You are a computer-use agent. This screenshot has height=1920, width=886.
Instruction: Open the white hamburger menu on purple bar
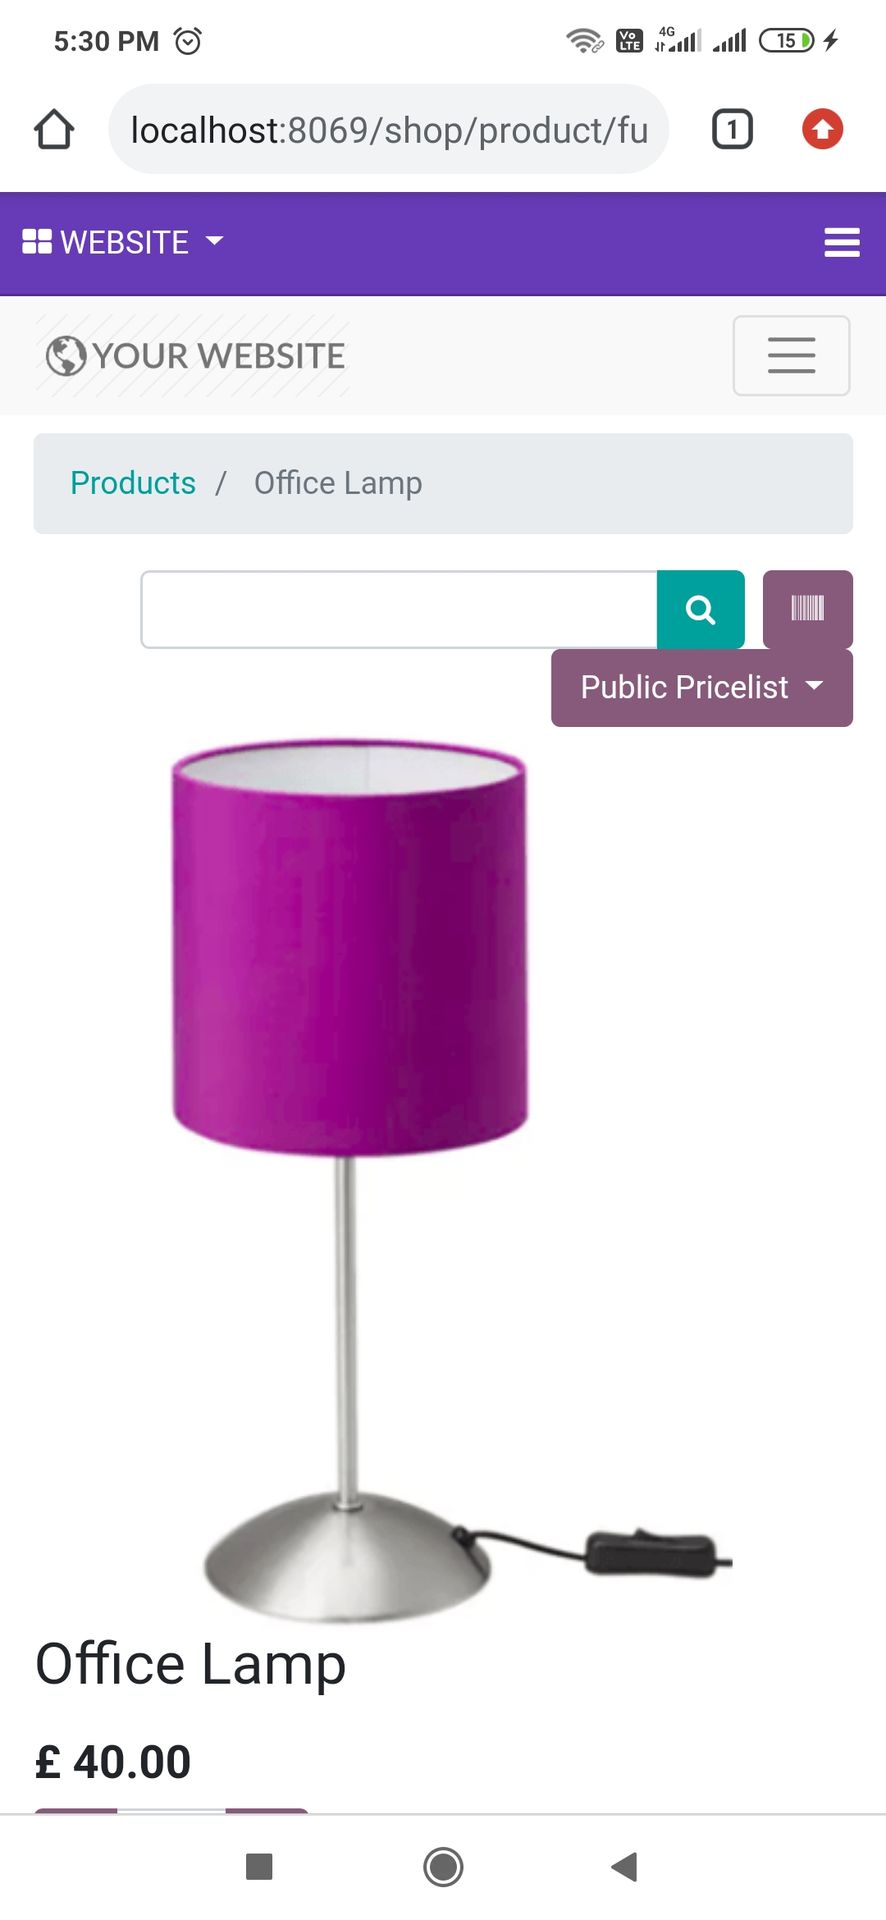(842, 242)
